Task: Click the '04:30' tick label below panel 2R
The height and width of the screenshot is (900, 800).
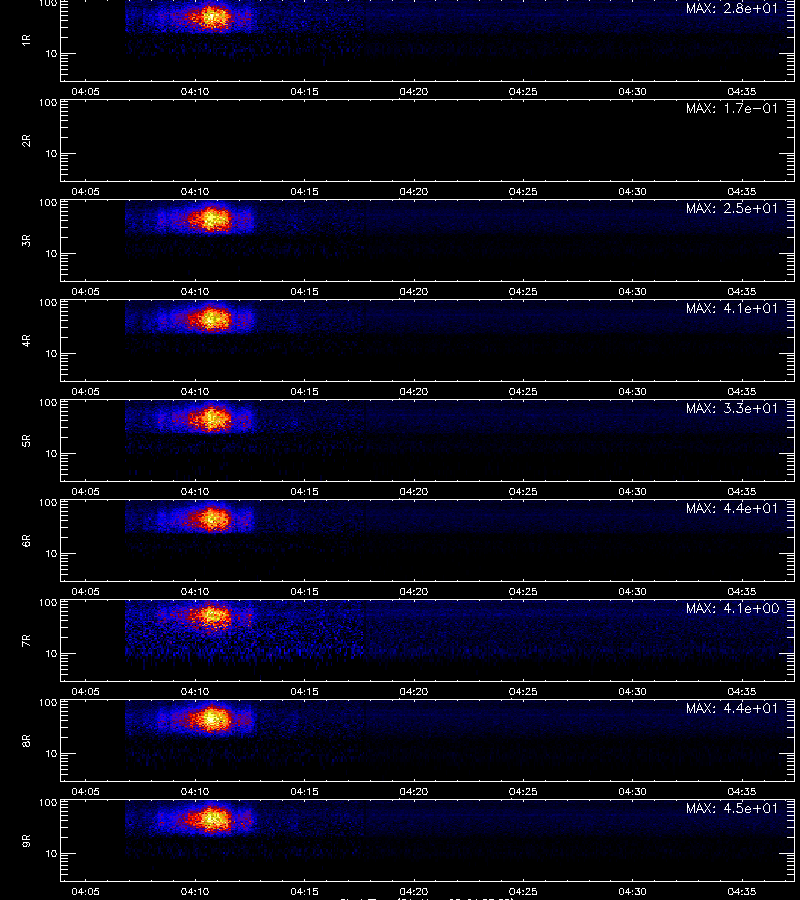Action: 632,192
